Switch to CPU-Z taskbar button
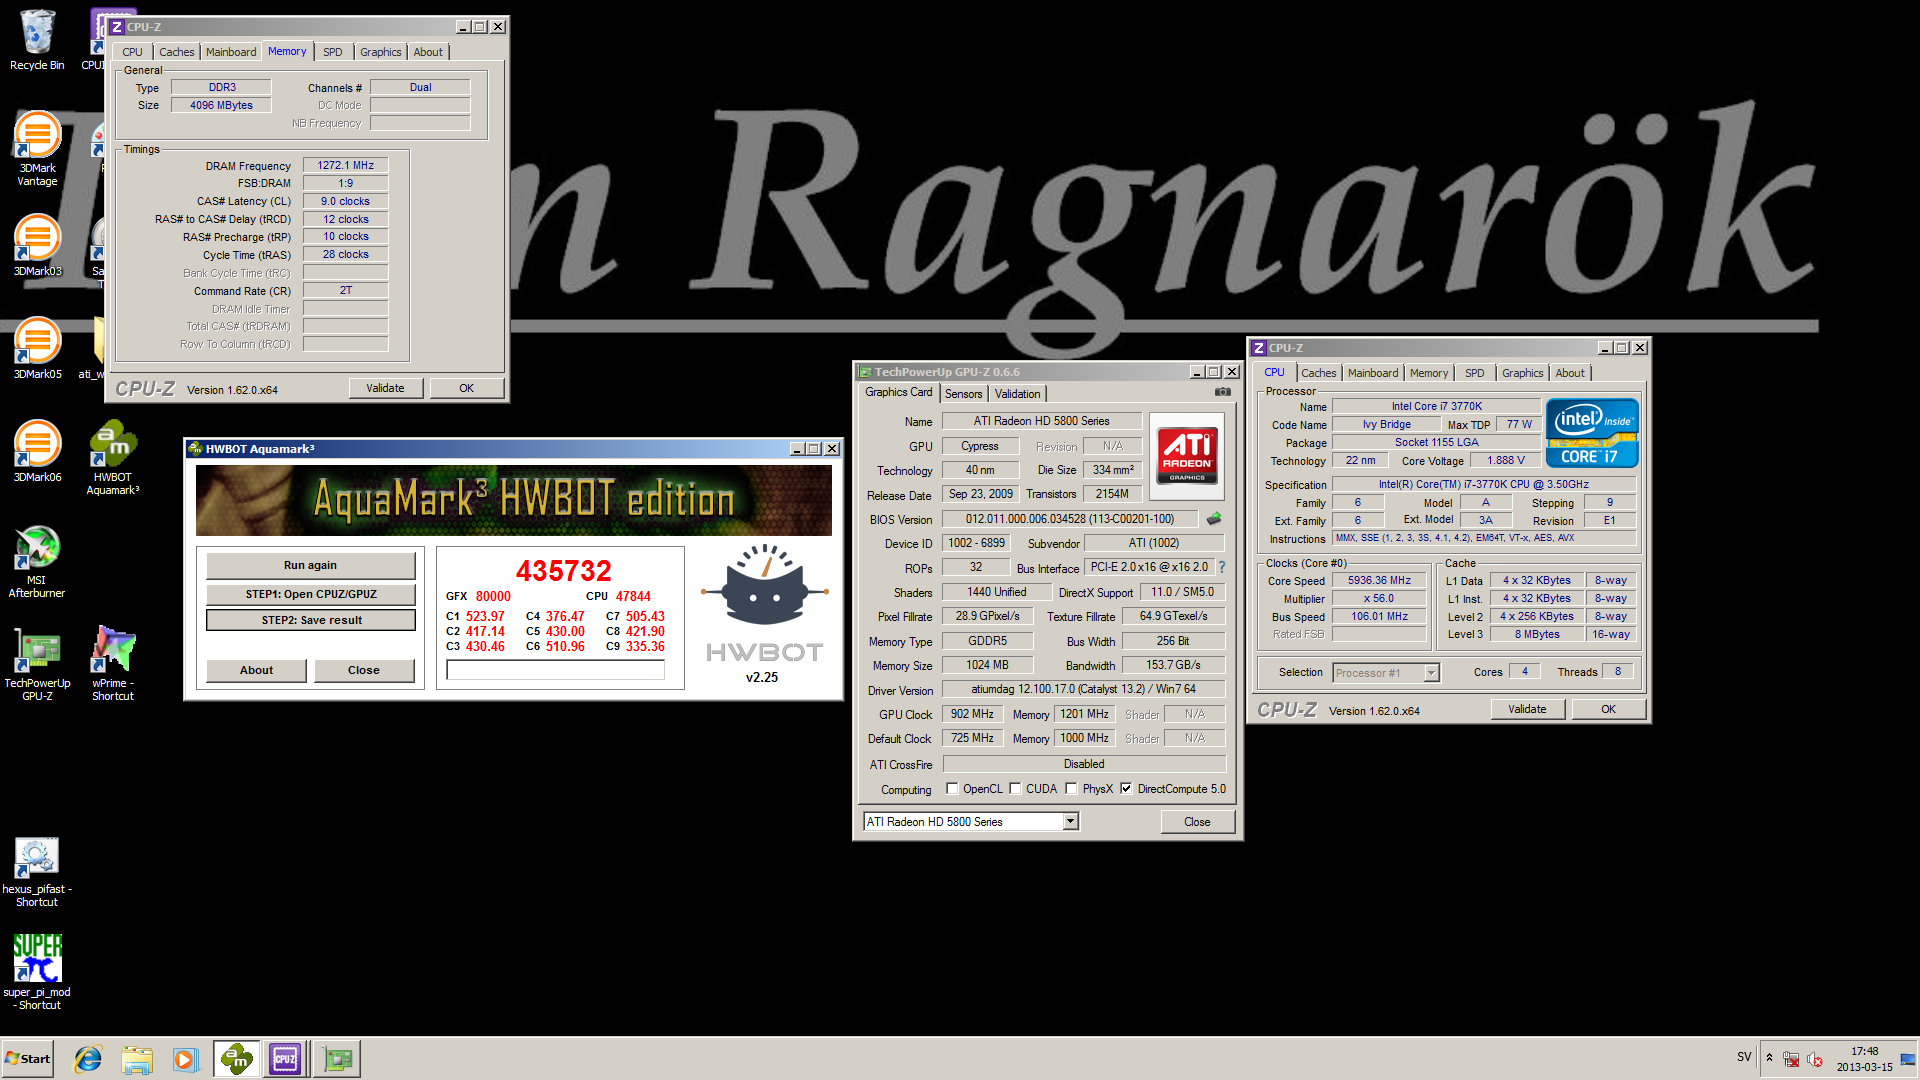 (286, 1059)
